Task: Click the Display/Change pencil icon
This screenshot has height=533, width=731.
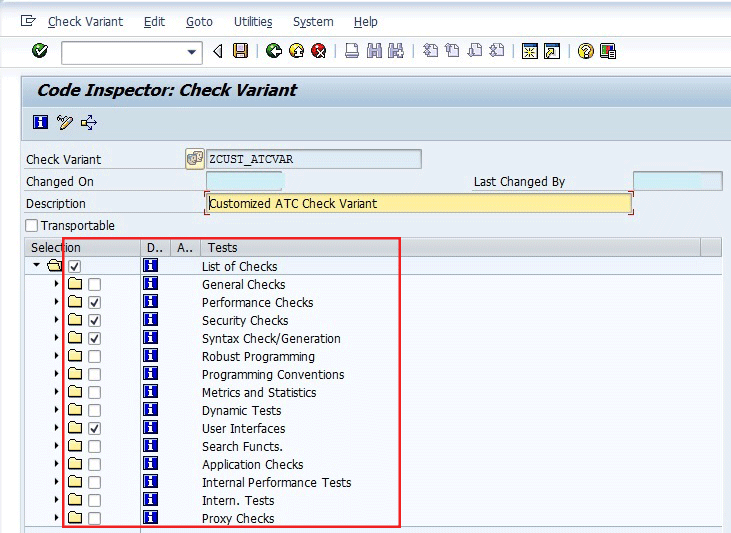Action: (64, 122)
